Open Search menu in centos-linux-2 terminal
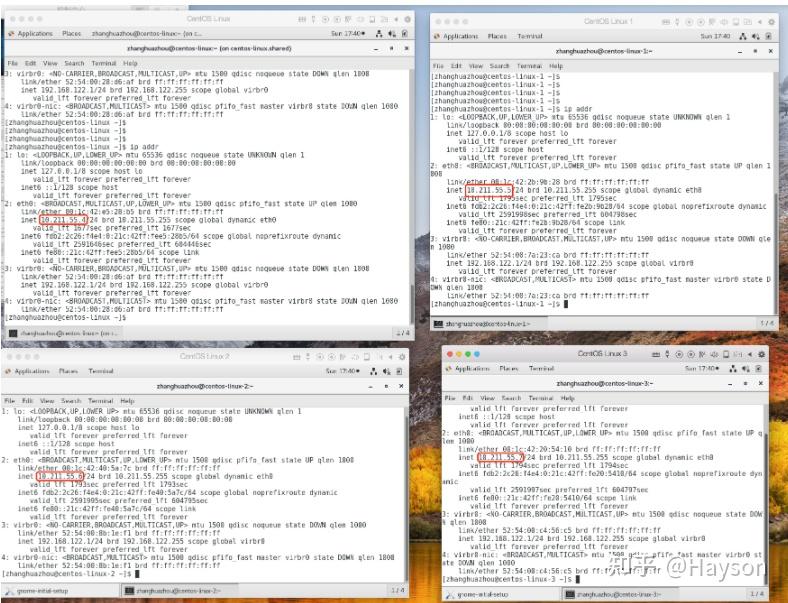 pos(71,401)
